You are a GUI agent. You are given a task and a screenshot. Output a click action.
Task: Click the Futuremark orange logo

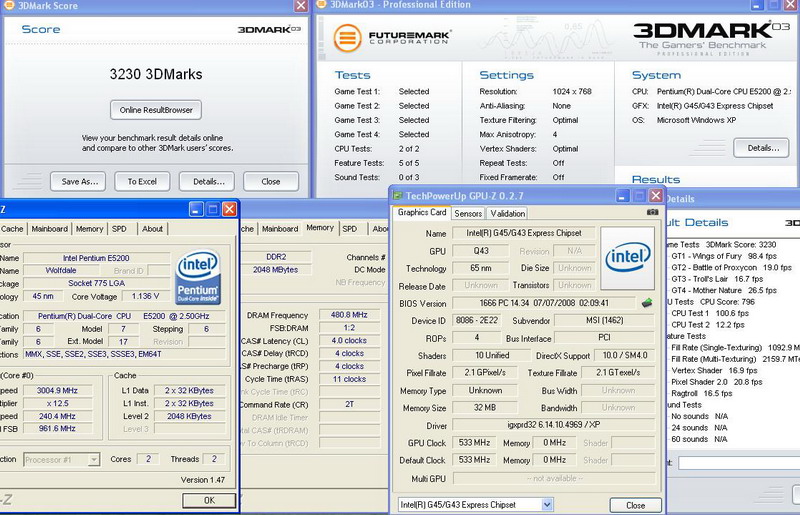pos(347,38)
